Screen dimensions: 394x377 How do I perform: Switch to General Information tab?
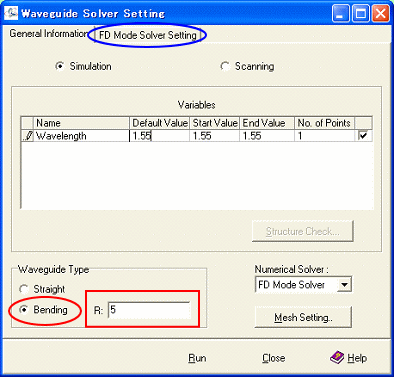48,34
